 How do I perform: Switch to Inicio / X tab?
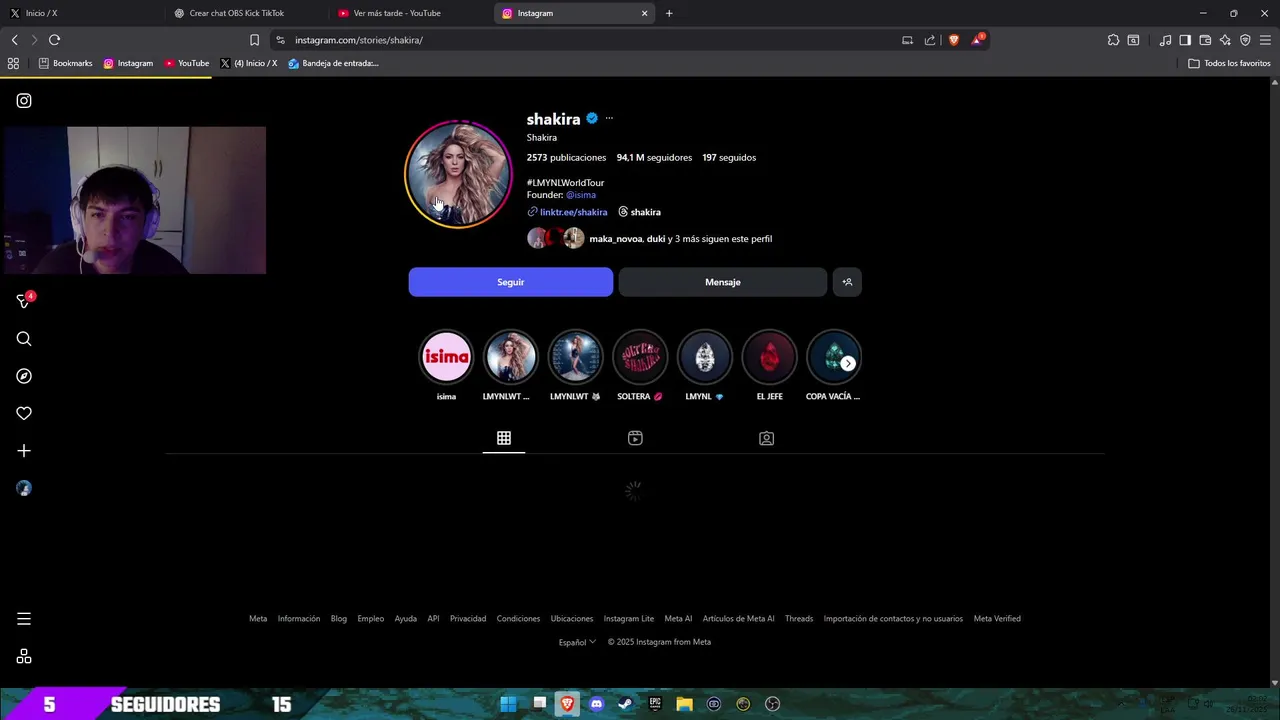point(80,13)
